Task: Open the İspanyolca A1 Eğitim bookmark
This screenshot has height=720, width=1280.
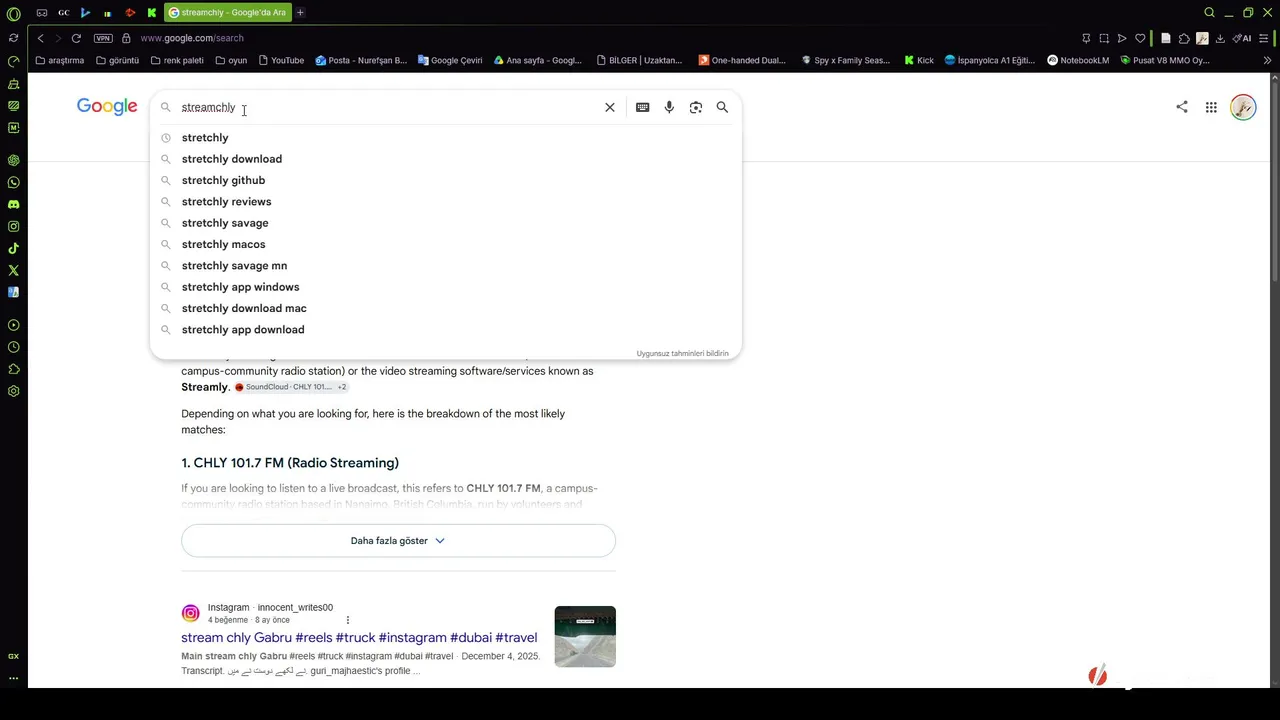Action: coord(990,60)
